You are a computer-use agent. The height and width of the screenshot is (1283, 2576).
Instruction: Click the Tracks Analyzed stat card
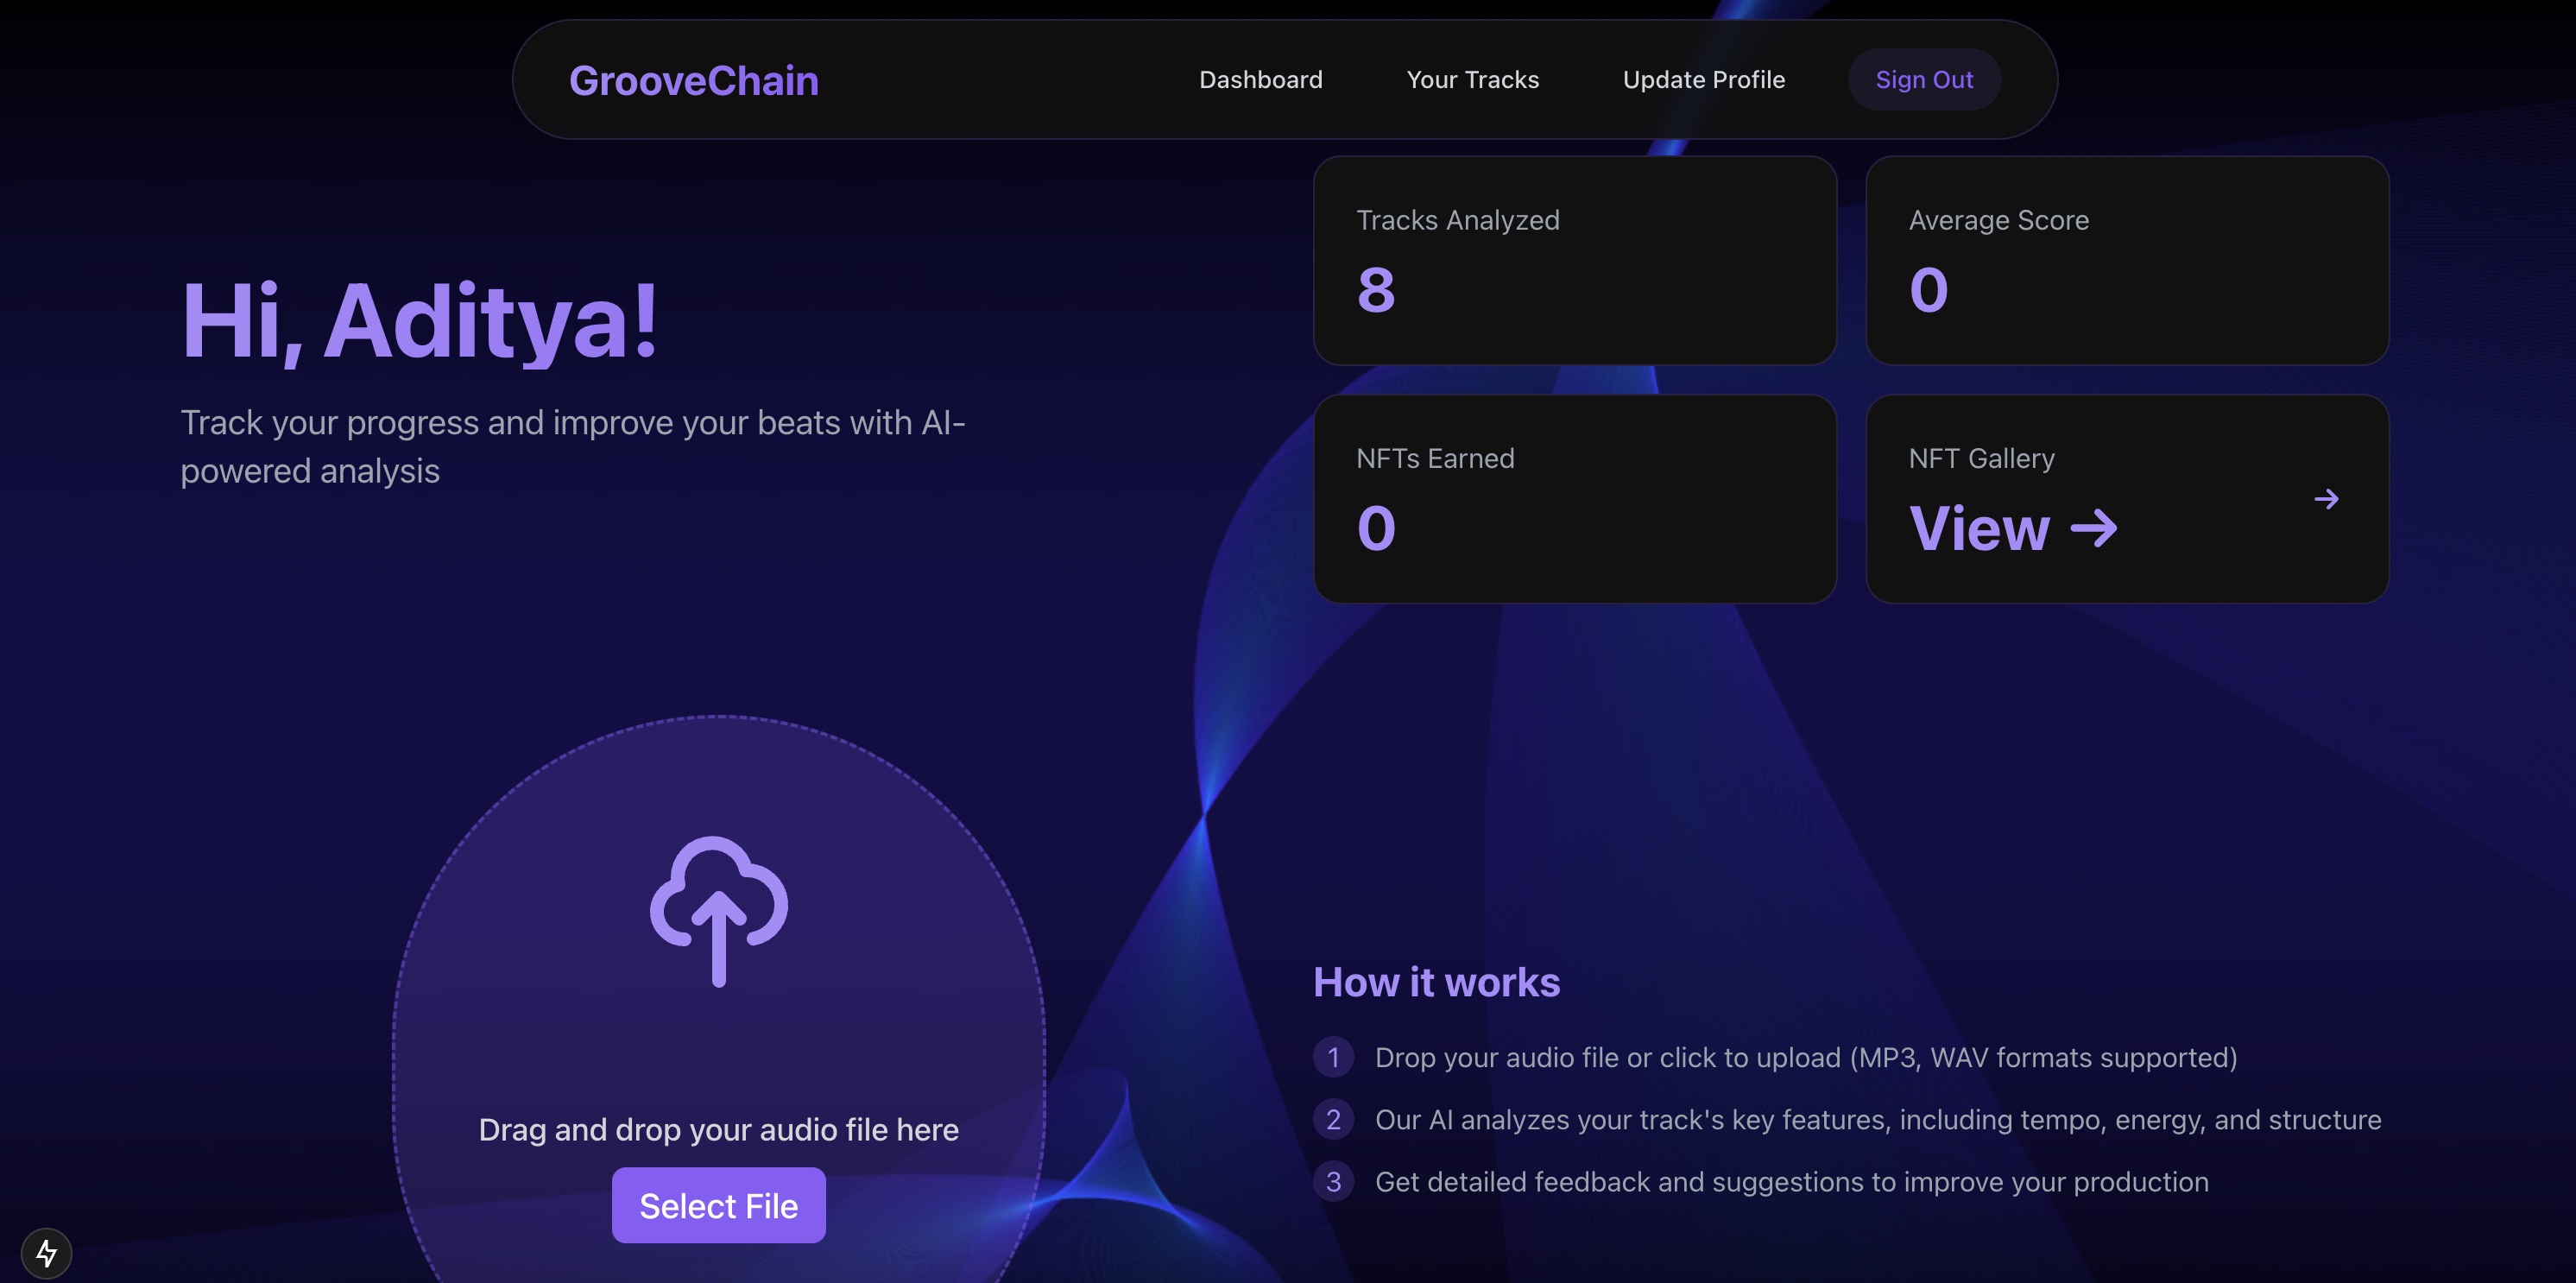[1574, 260]
